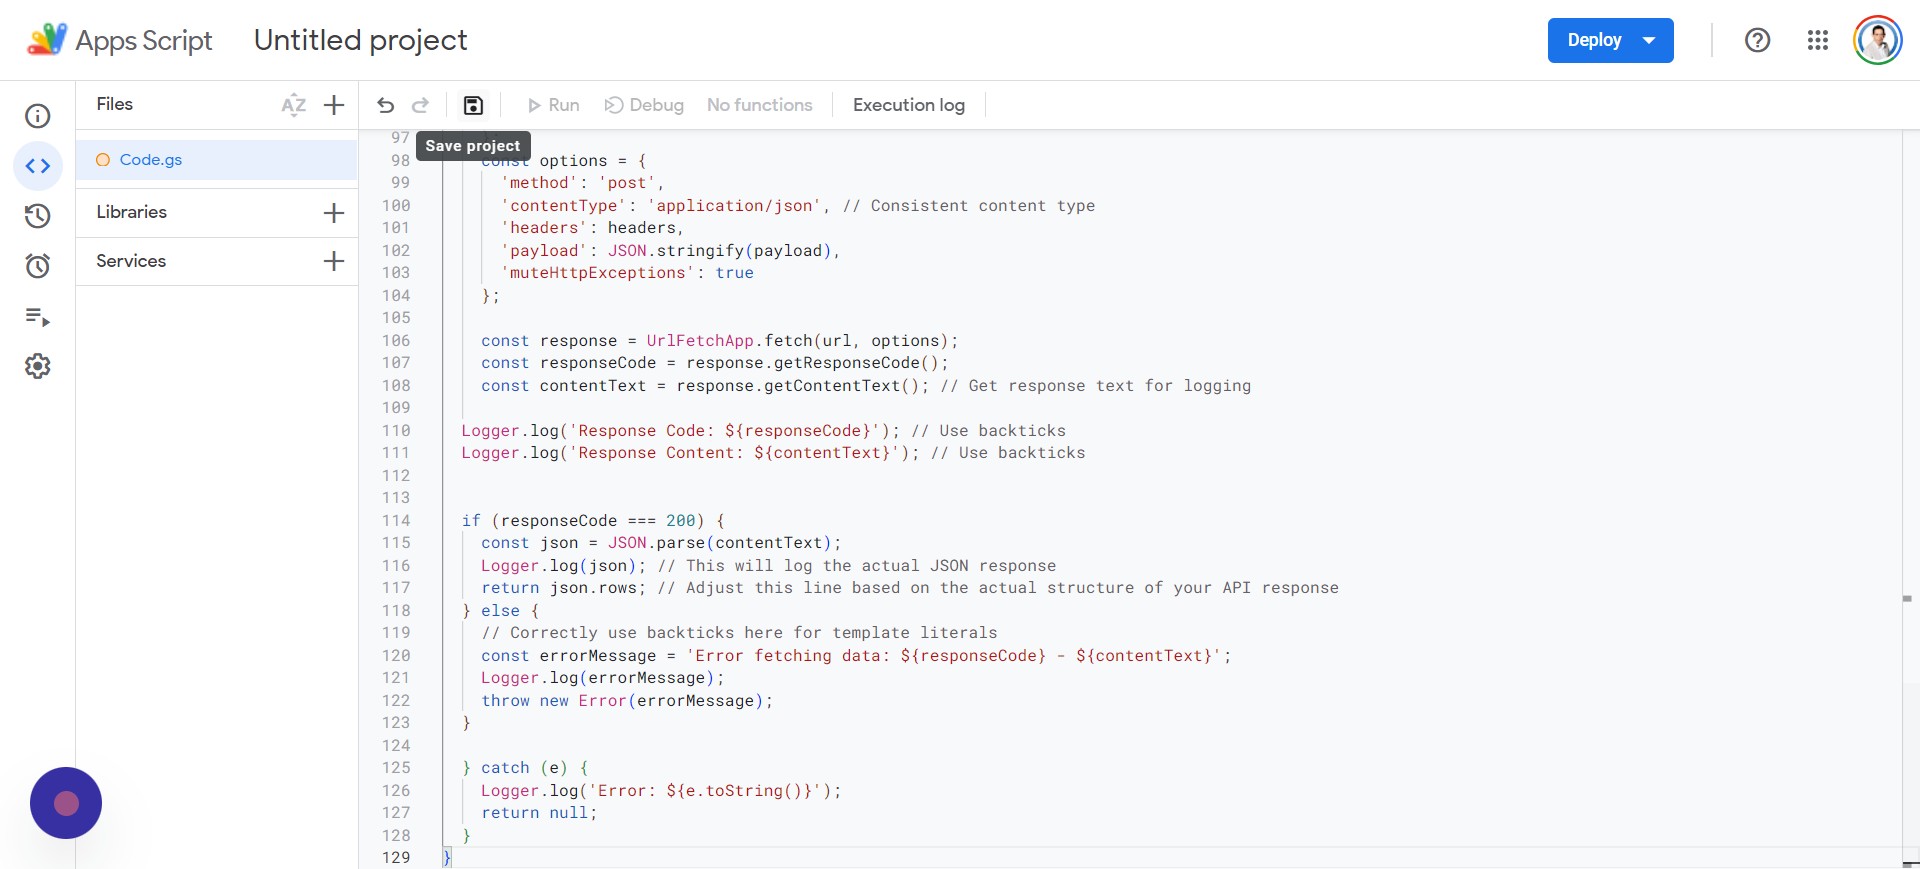The height and width of the screenshot is (869, 1920).
Task: Click 'response.getContentText()' in line 108
Action: [798, 386]
